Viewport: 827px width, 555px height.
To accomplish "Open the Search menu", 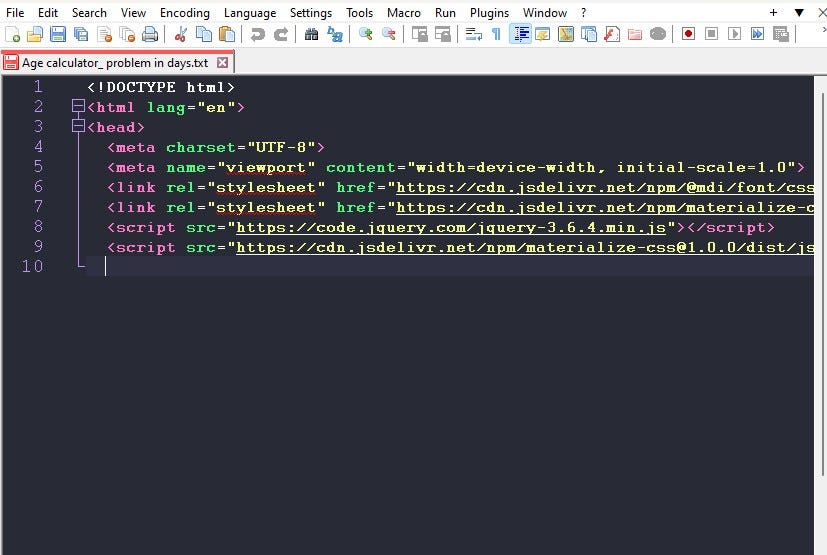I will click(89, 13).
